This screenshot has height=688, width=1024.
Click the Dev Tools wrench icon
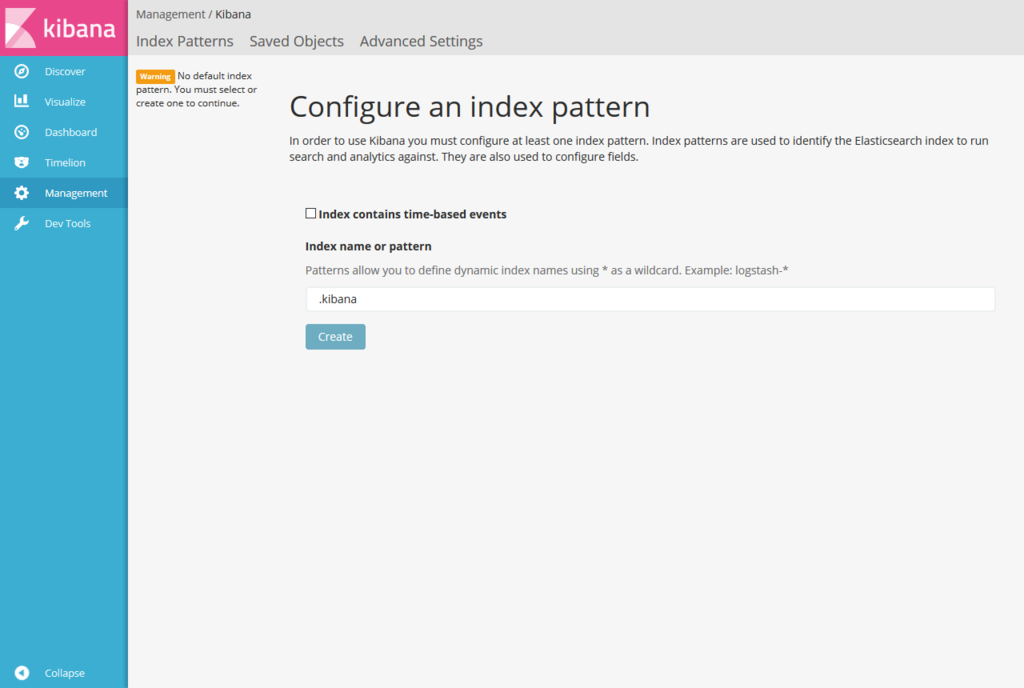[x=22, y=223]
